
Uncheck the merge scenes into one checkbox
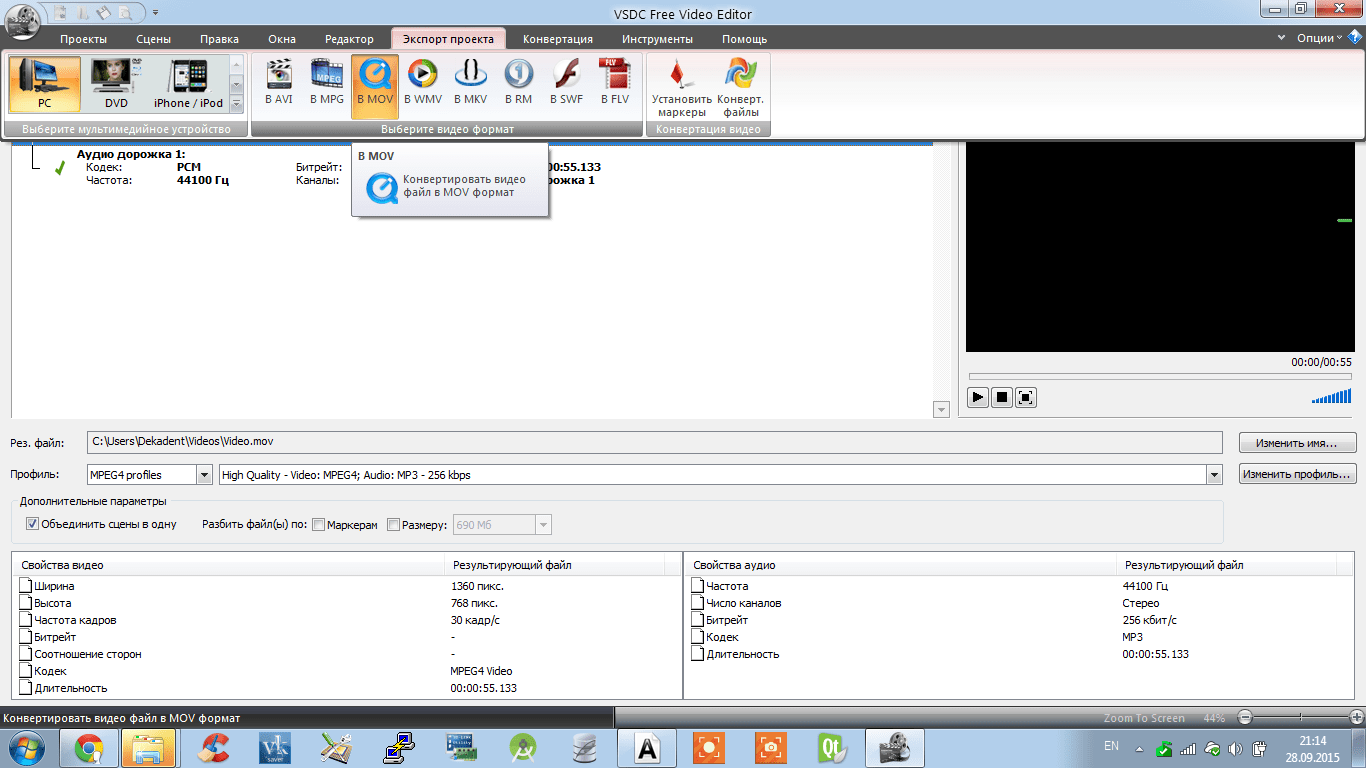click(32, 524)
